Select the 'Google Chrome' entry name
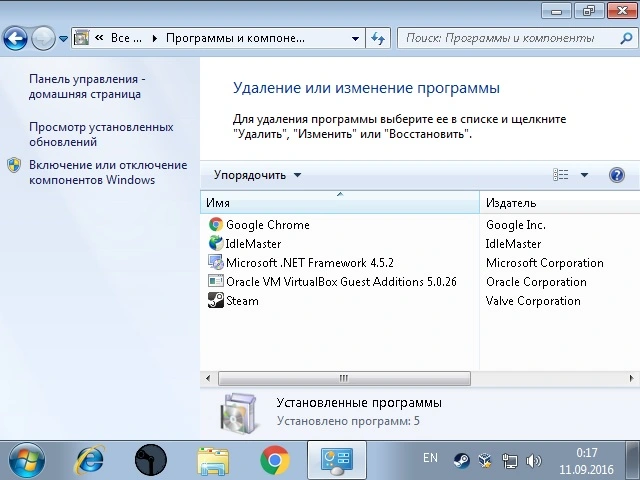Viewport: 640px width, 480px height. coord(268,225)
